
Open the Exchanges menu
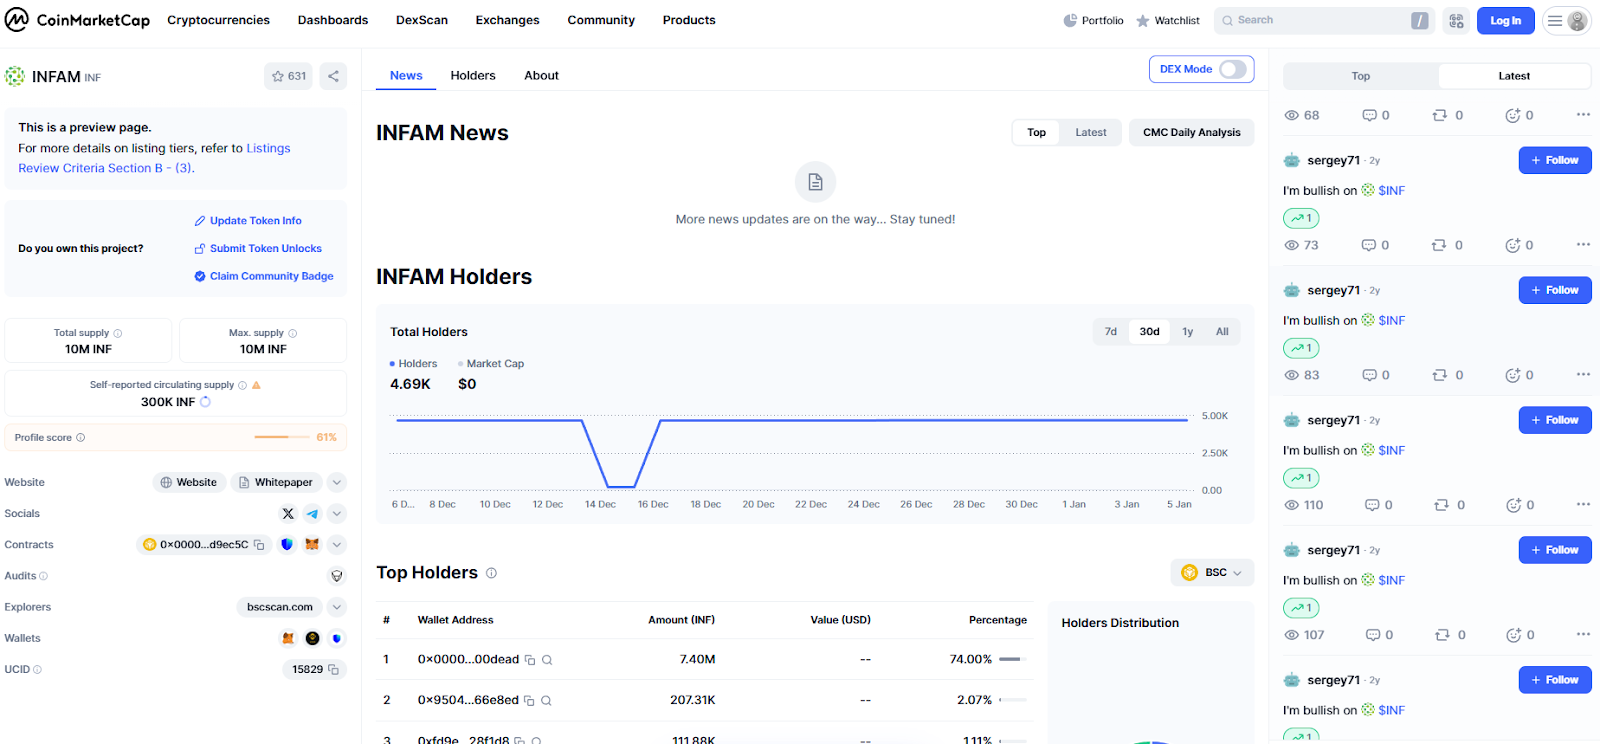507,20
